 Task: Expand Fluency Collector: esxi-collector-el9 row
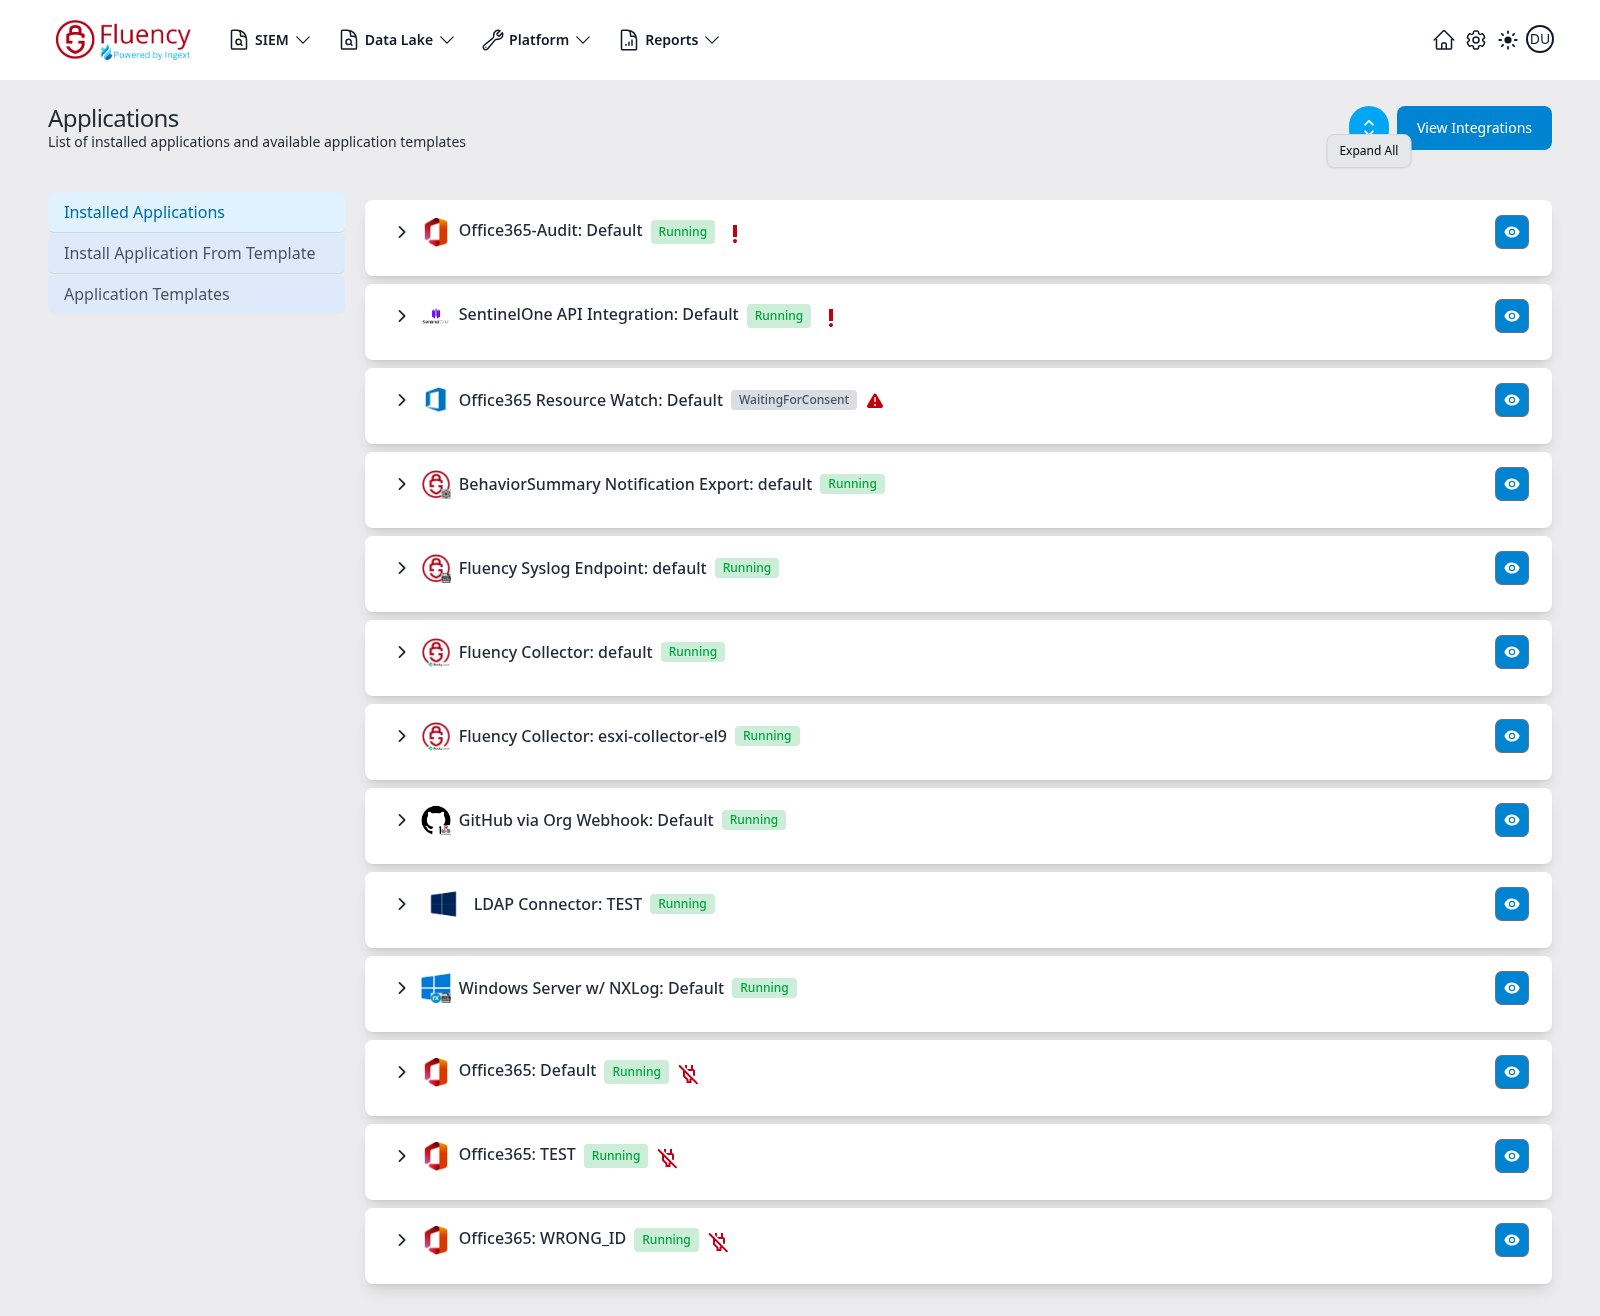(402, 736)
